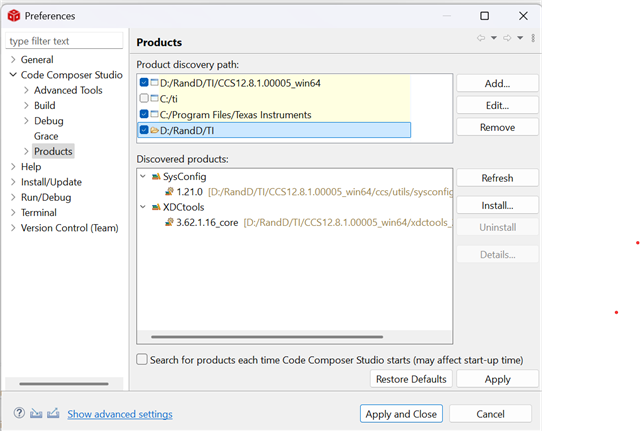Click the forward navigation arrow icon

507,38
